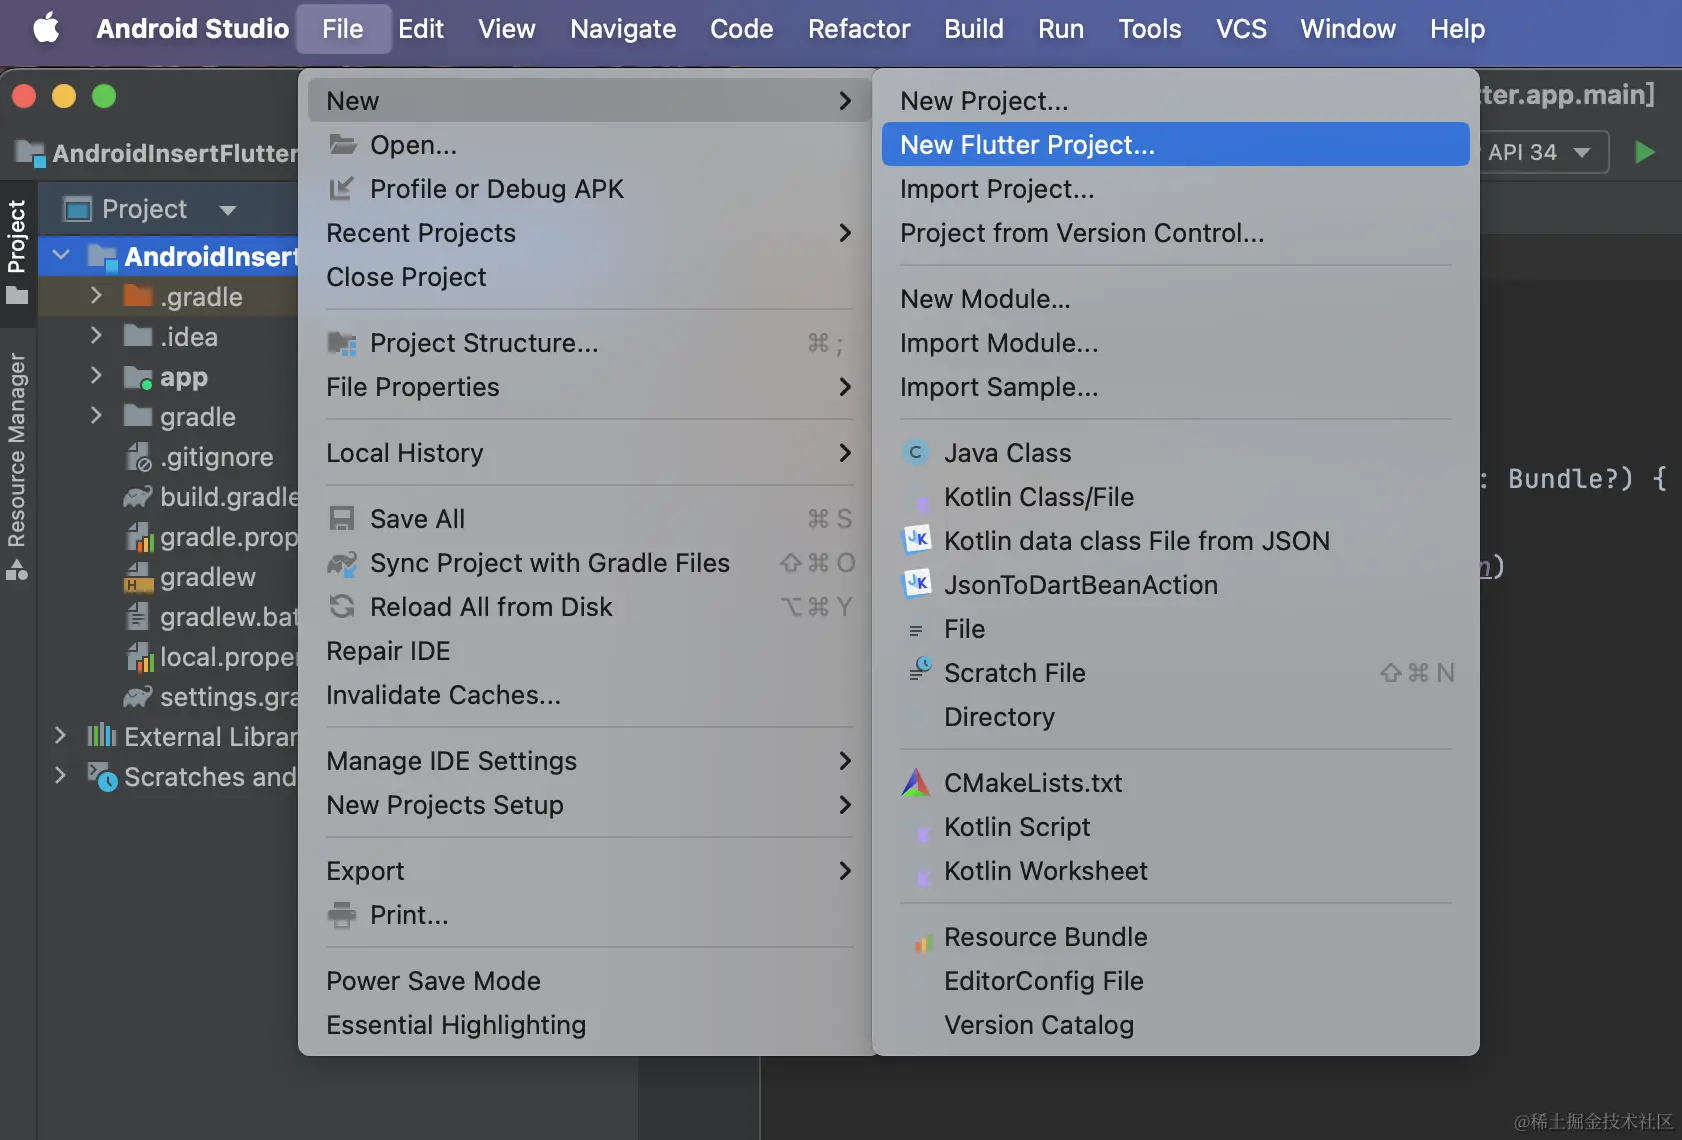The width and height of the screenshot is (1682, 1140).
Task: Choose Import Sample...
Action: click(x=1176, y=387)
